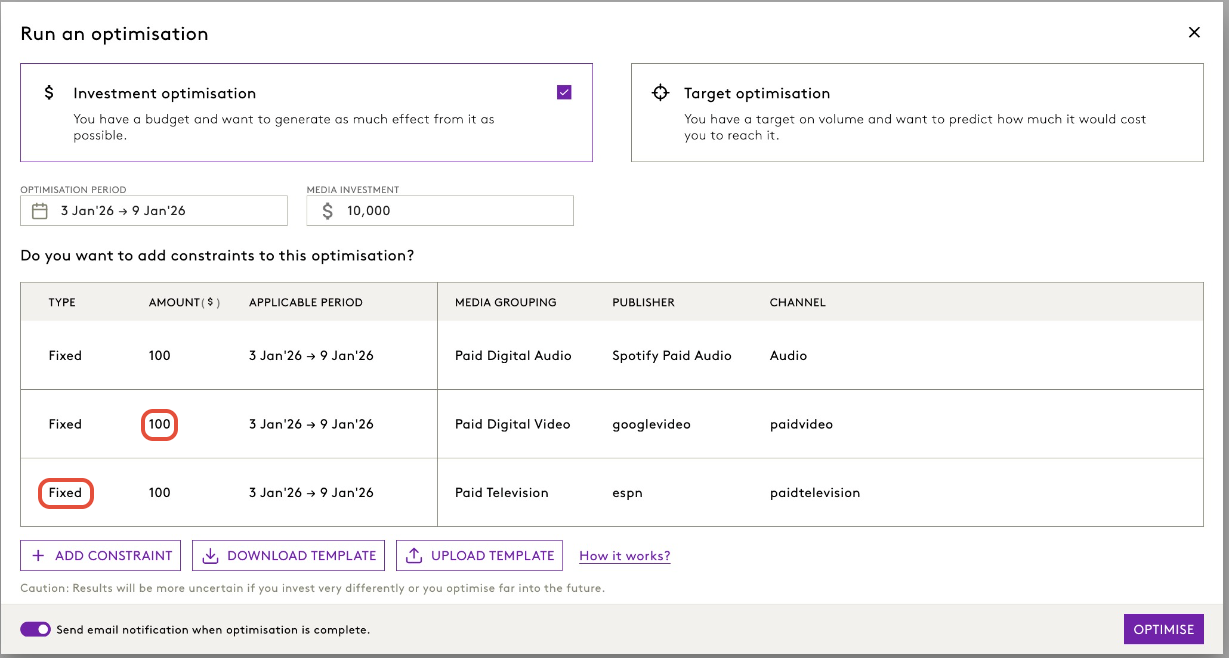The width and height of the screenshot is (1229, 658).
Task: Click the Investment optimisation dollar icon
Action: point(49,93)
